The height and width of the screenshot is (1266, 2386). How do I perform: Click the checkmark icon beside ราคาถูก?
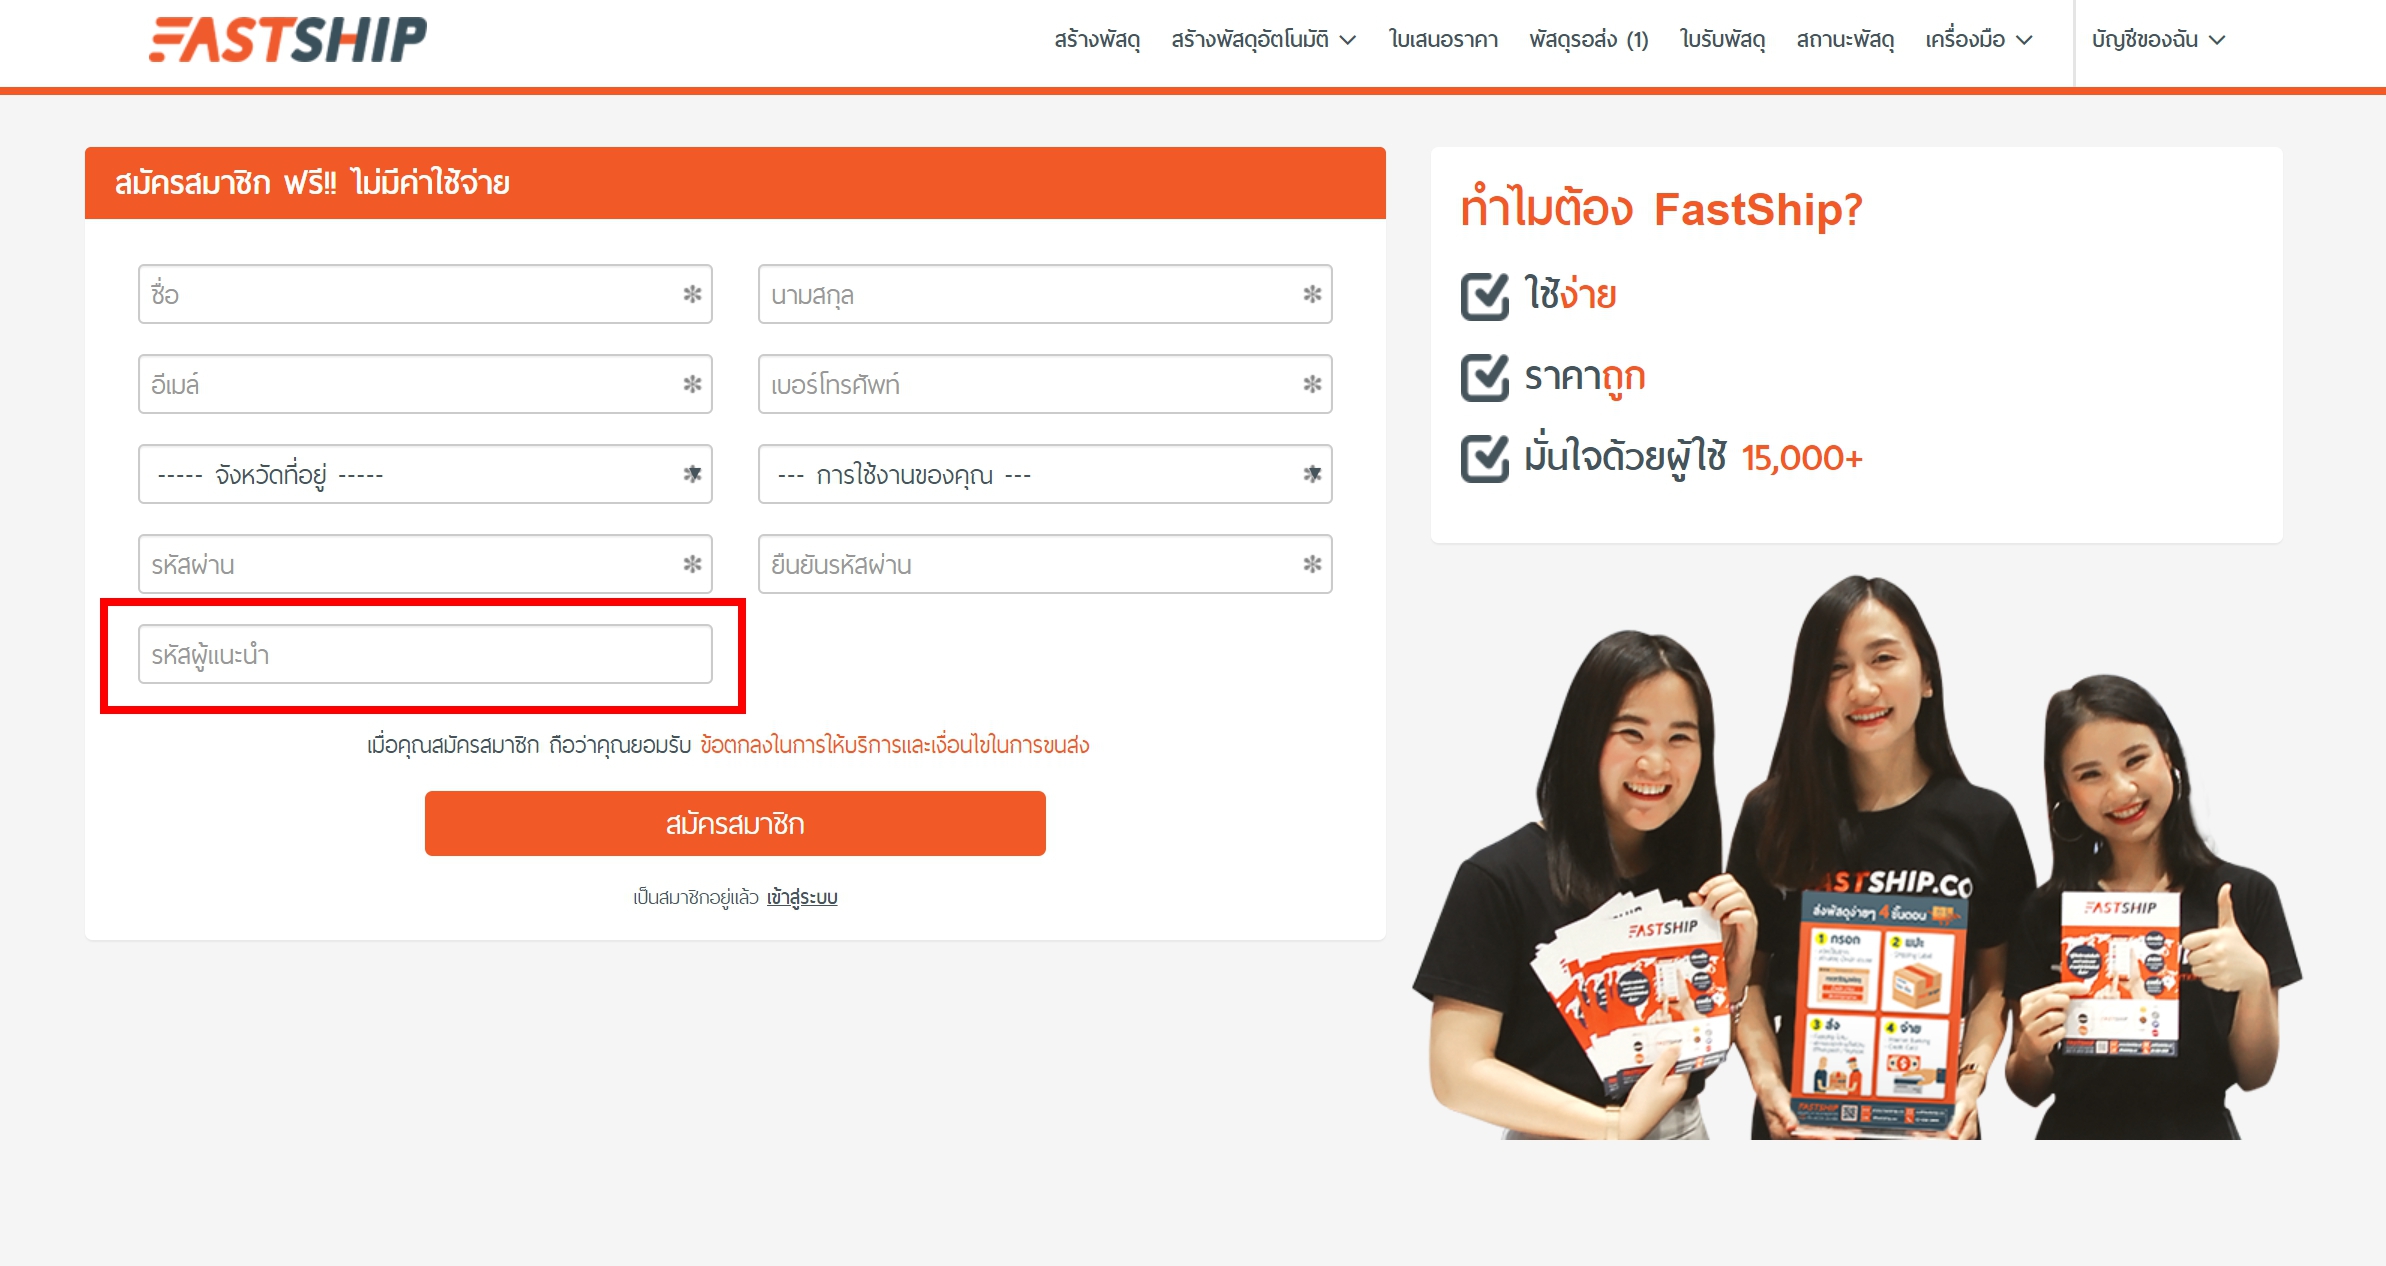[x=1484, y=377]
